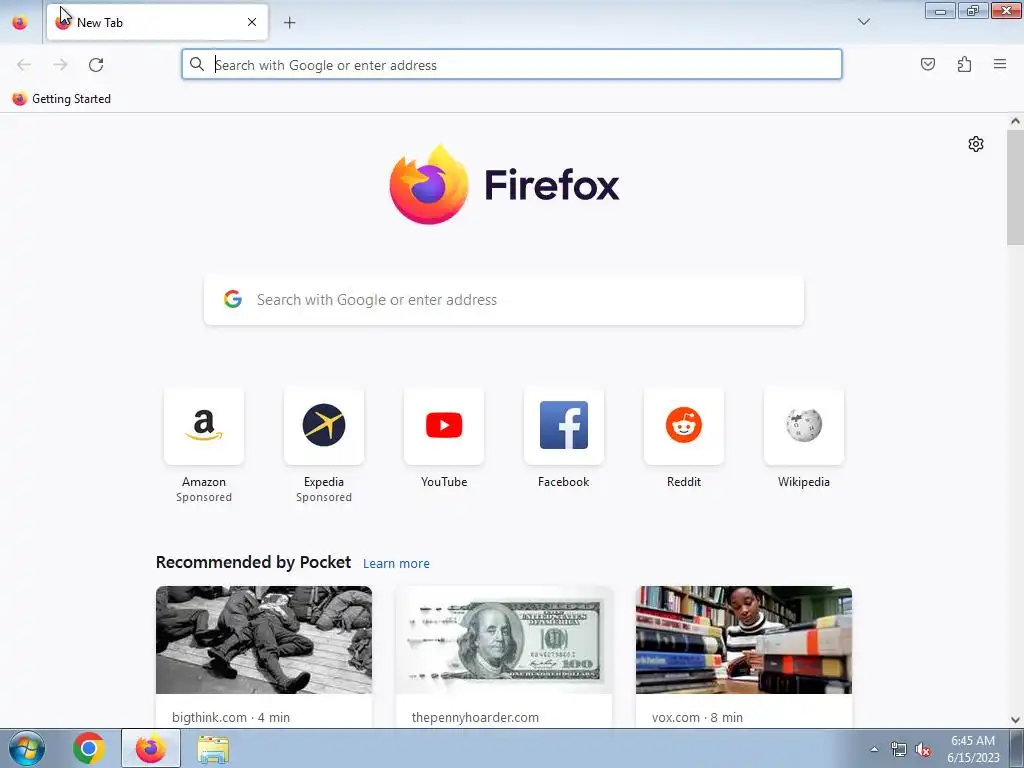The width and height of the screenshot is (1024, 768).
Task: Click the Recommended by Pocket heading
Action: click(x=253, y=562)
